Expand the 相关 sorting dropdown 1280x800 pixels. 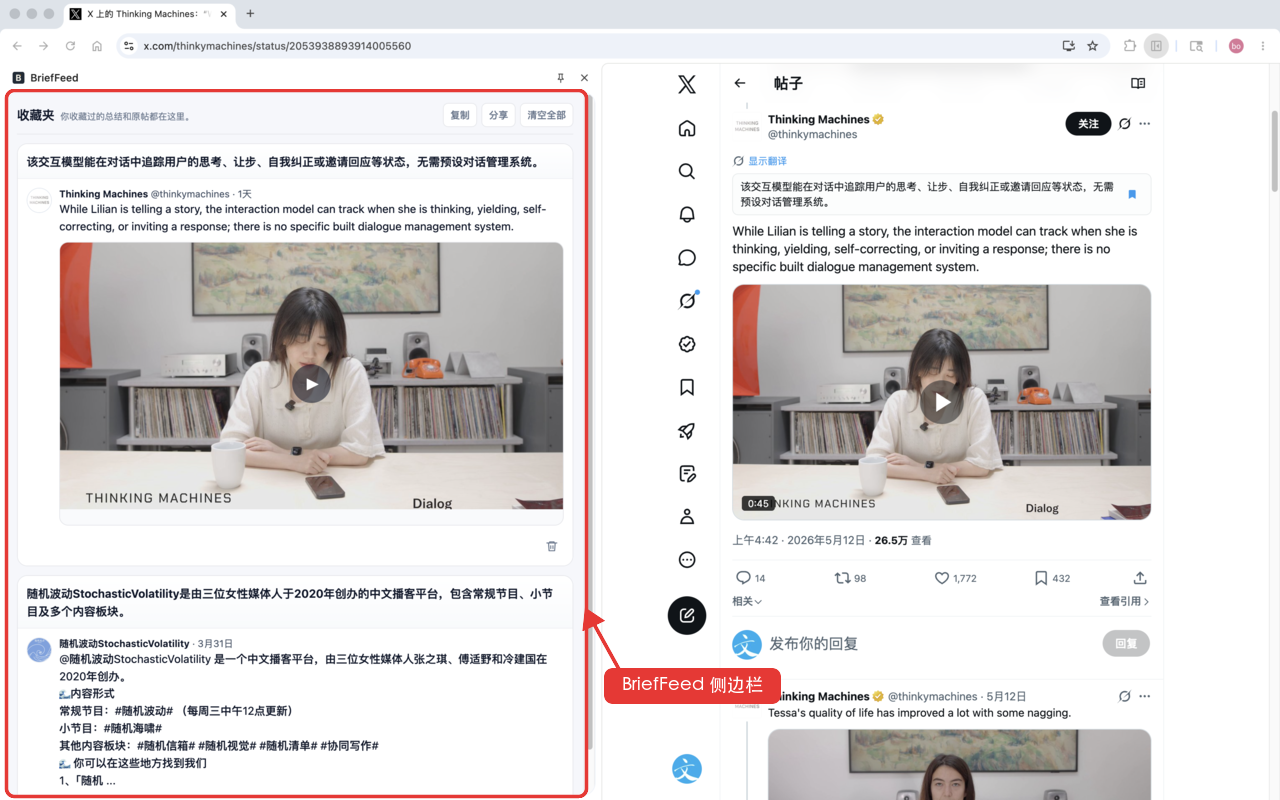[747, 601]
